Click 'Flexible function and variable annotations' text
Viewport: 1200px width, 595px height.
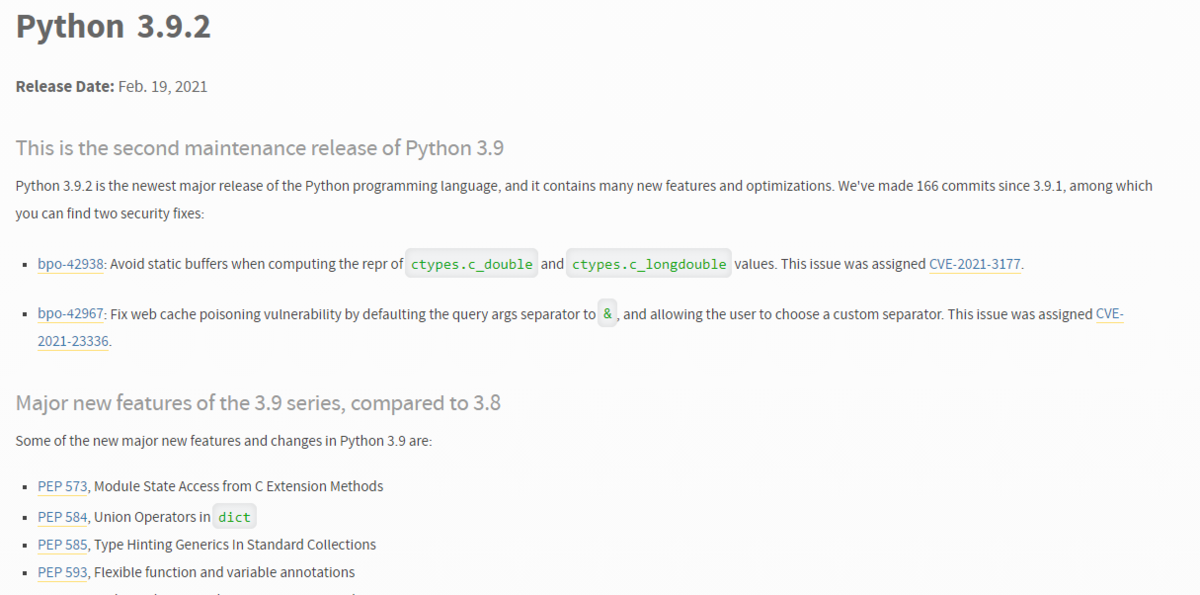click(x=224, y=573)
